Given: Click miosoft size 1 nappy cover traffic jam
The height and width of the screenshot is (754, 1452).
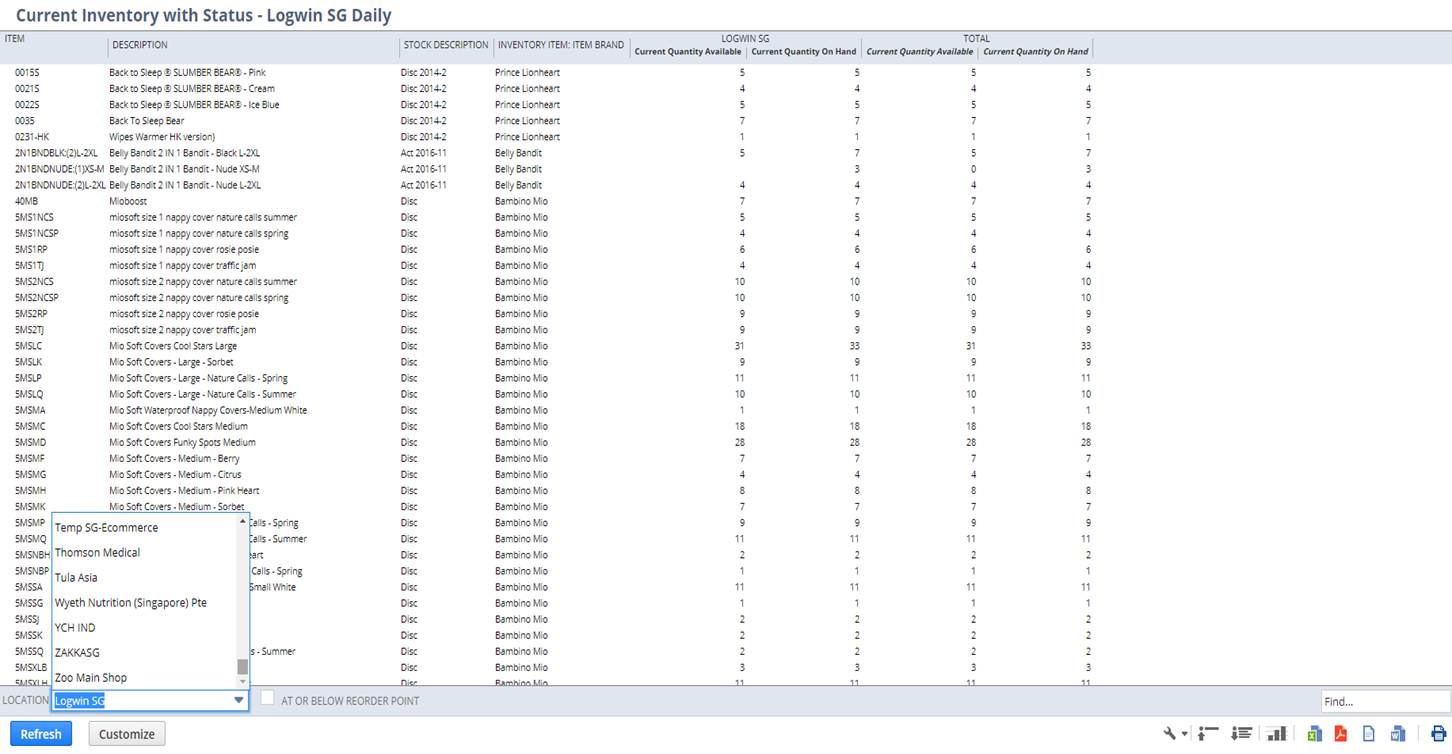Looking at the screenshot, I should click(183, 266).
